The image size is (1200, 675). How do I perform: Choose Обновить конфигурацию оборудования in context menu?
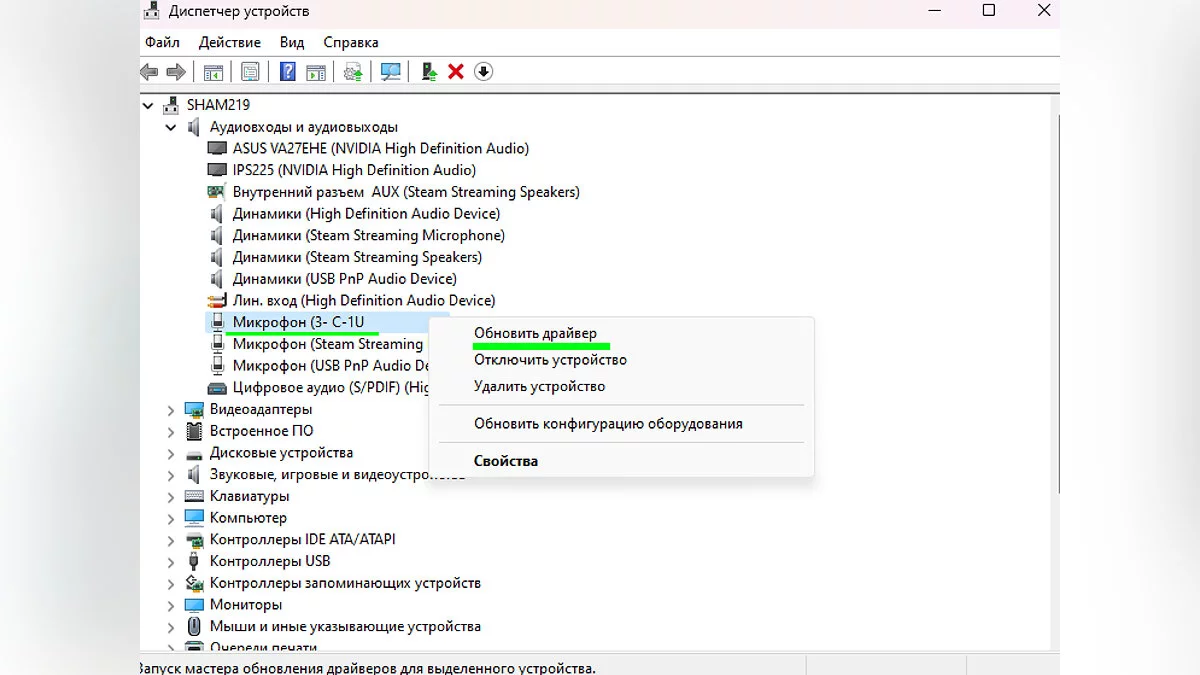(621, 424)
